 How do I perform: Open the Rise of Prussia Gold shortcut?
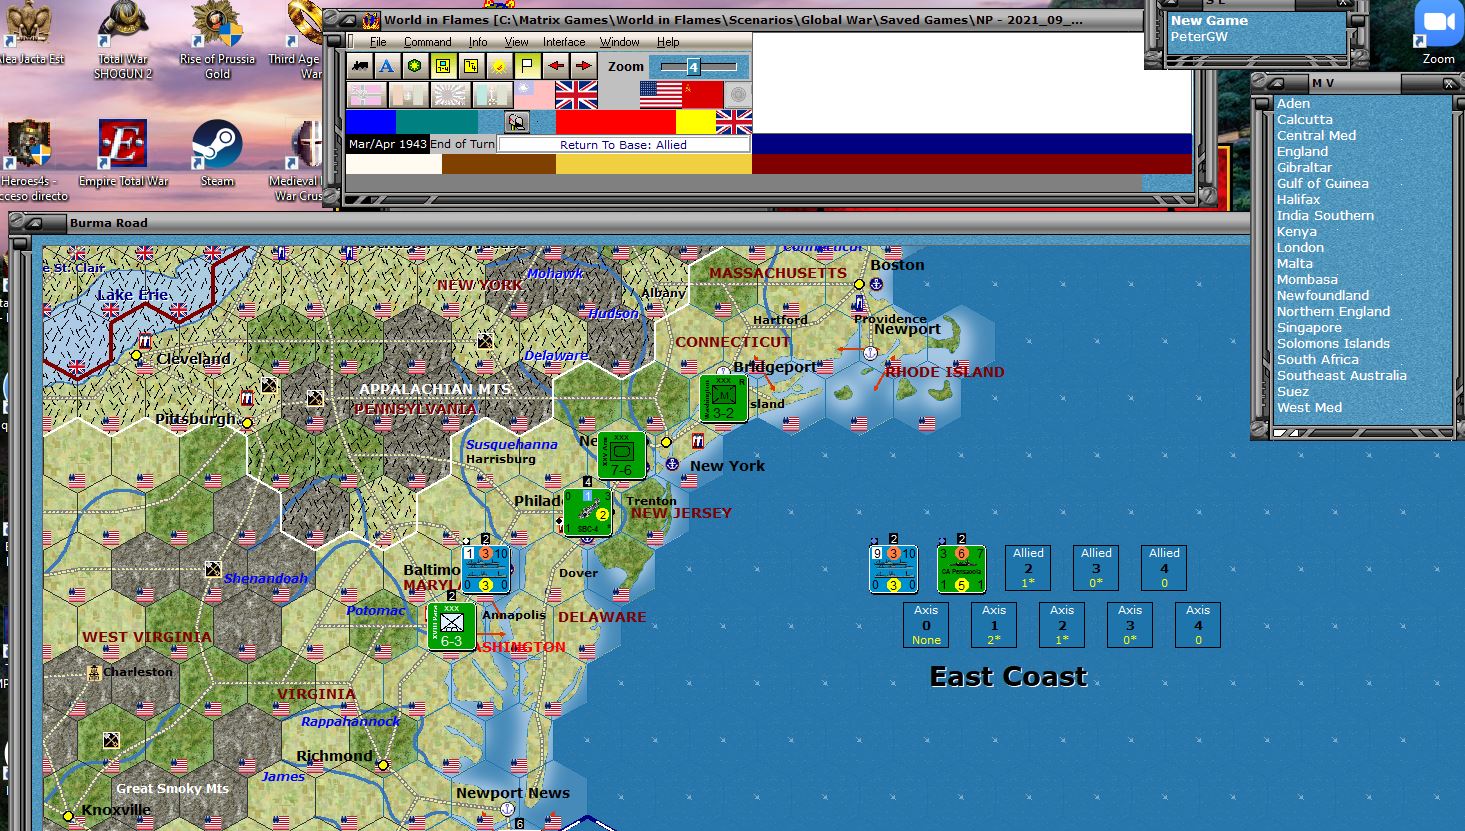coord(217,40)
